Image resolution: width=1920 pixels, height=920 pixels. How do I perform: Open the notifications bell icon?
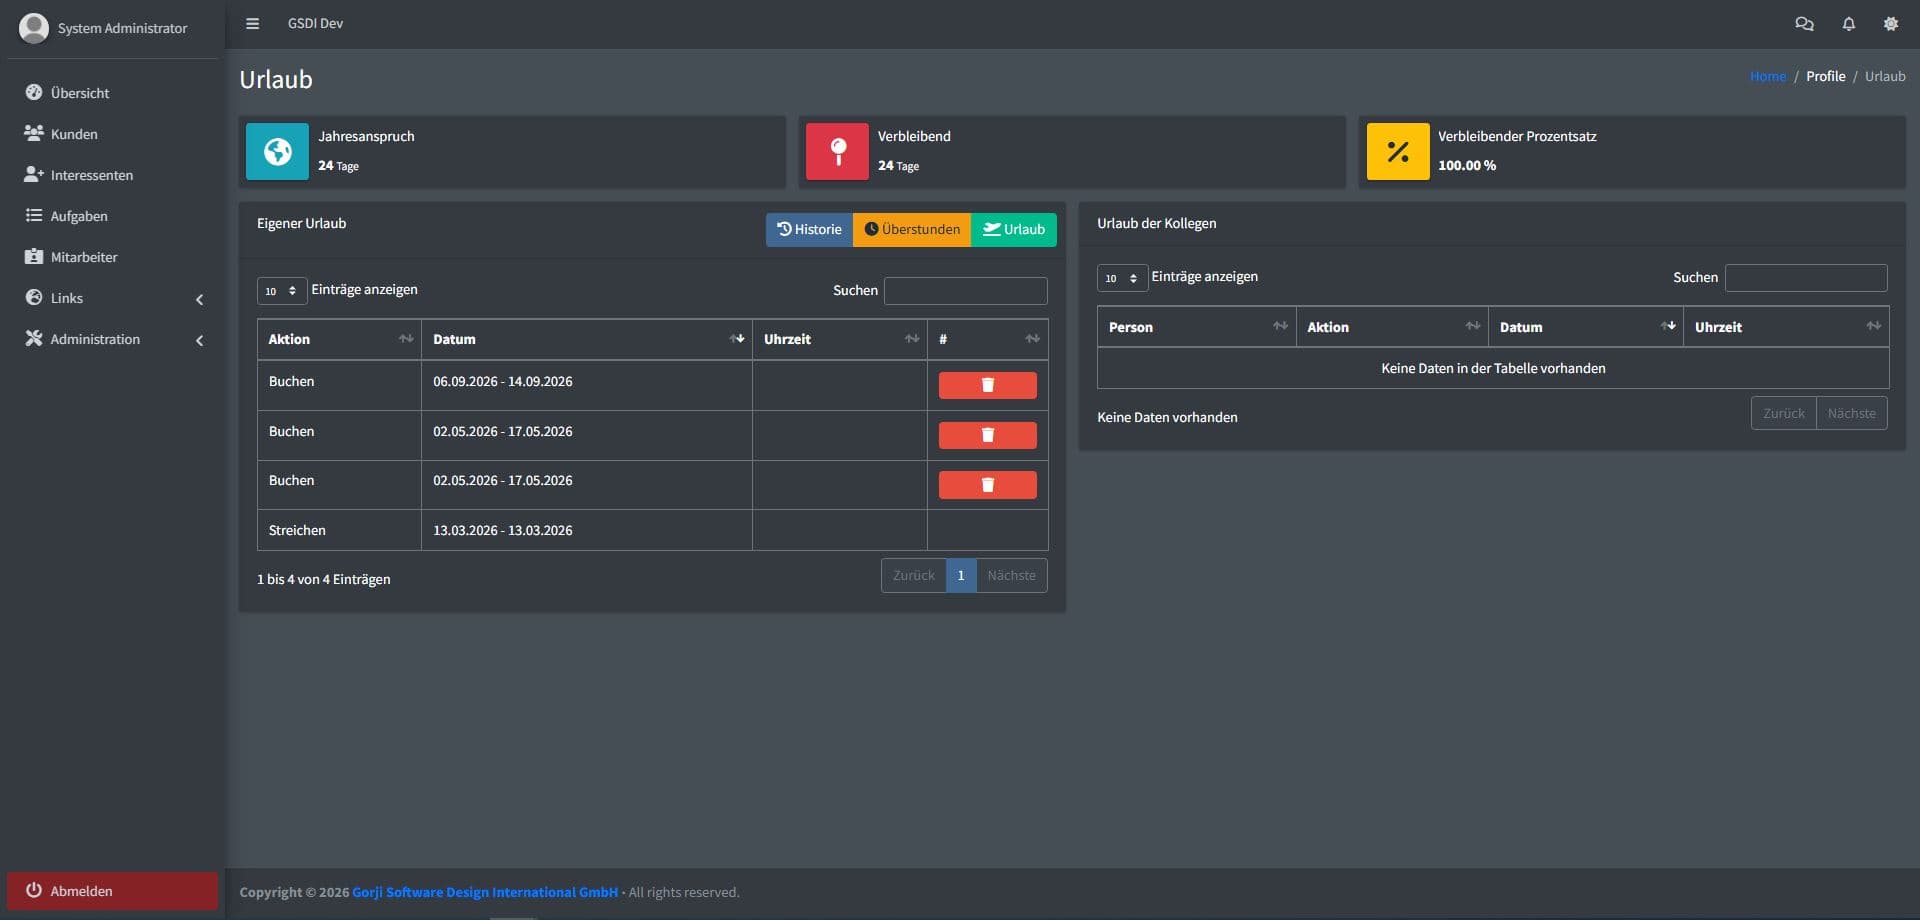[x=1848, y=24]
